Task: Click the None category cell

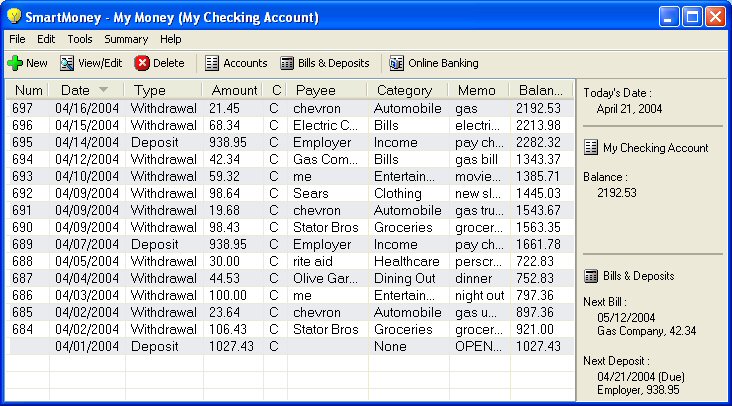Action: [x=390, y=346]
